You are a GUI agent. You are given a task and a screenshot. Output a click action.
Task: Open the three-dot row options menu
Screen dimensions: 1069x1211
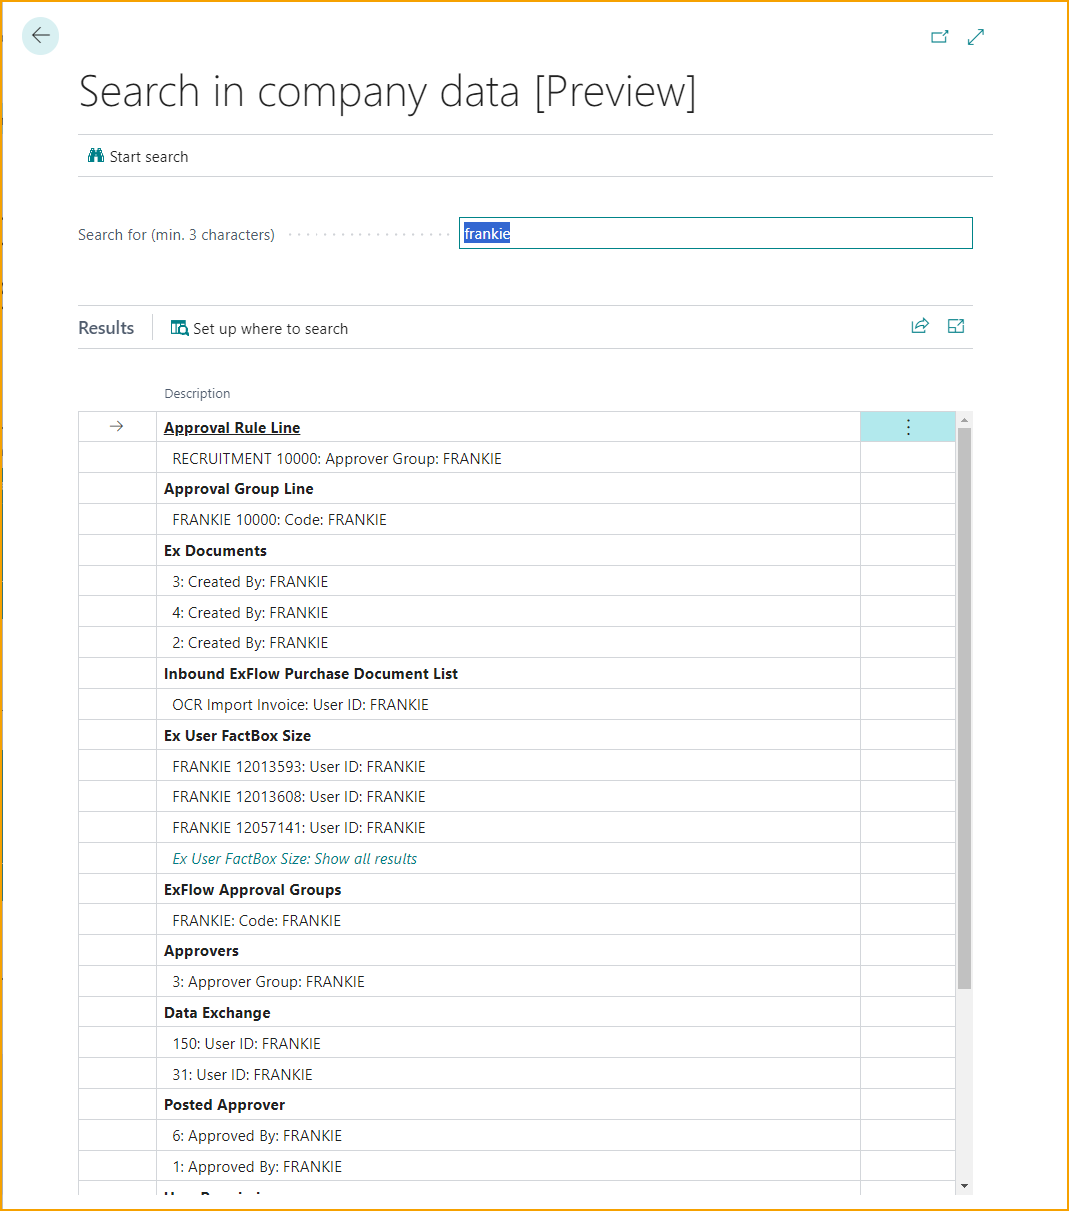(908, 428)
